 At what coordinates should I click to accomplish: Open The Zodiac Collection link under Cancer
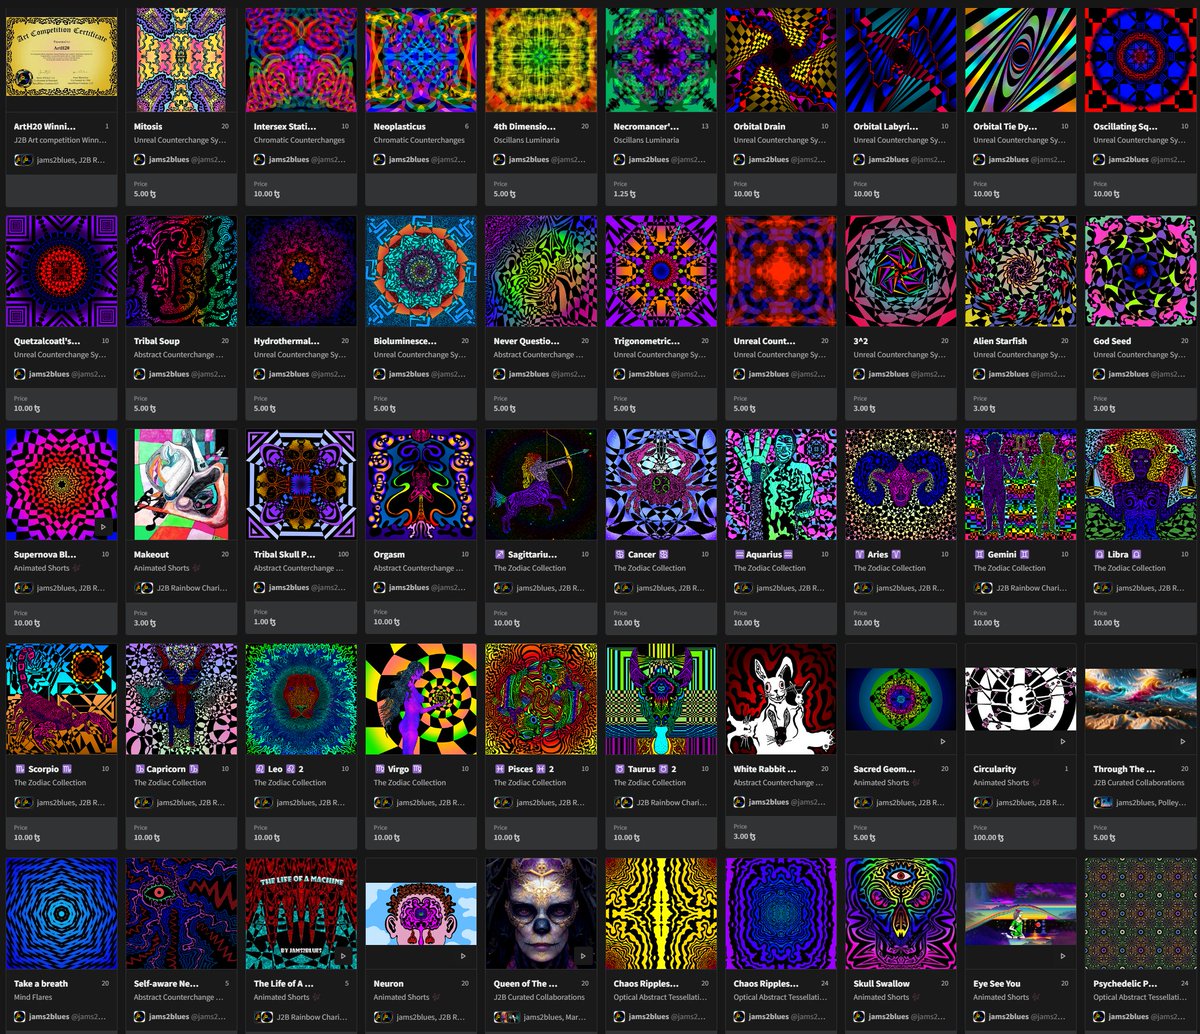pyautogui.click(x=652, y=568)
